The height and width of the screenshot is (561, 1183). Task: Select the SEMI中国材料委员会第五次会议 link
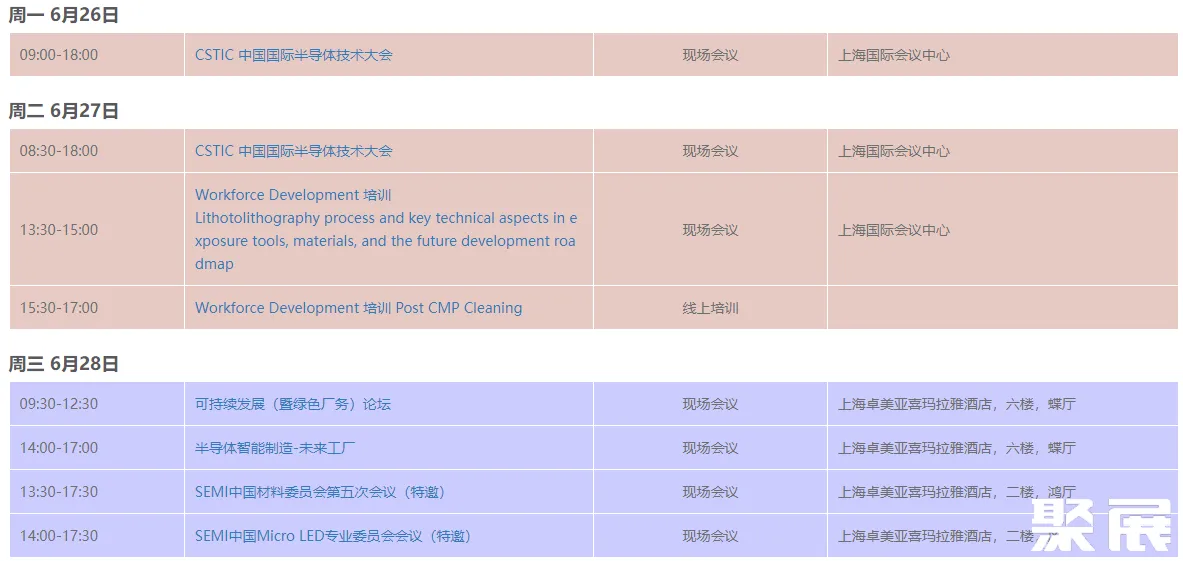(x=320, y=492)
